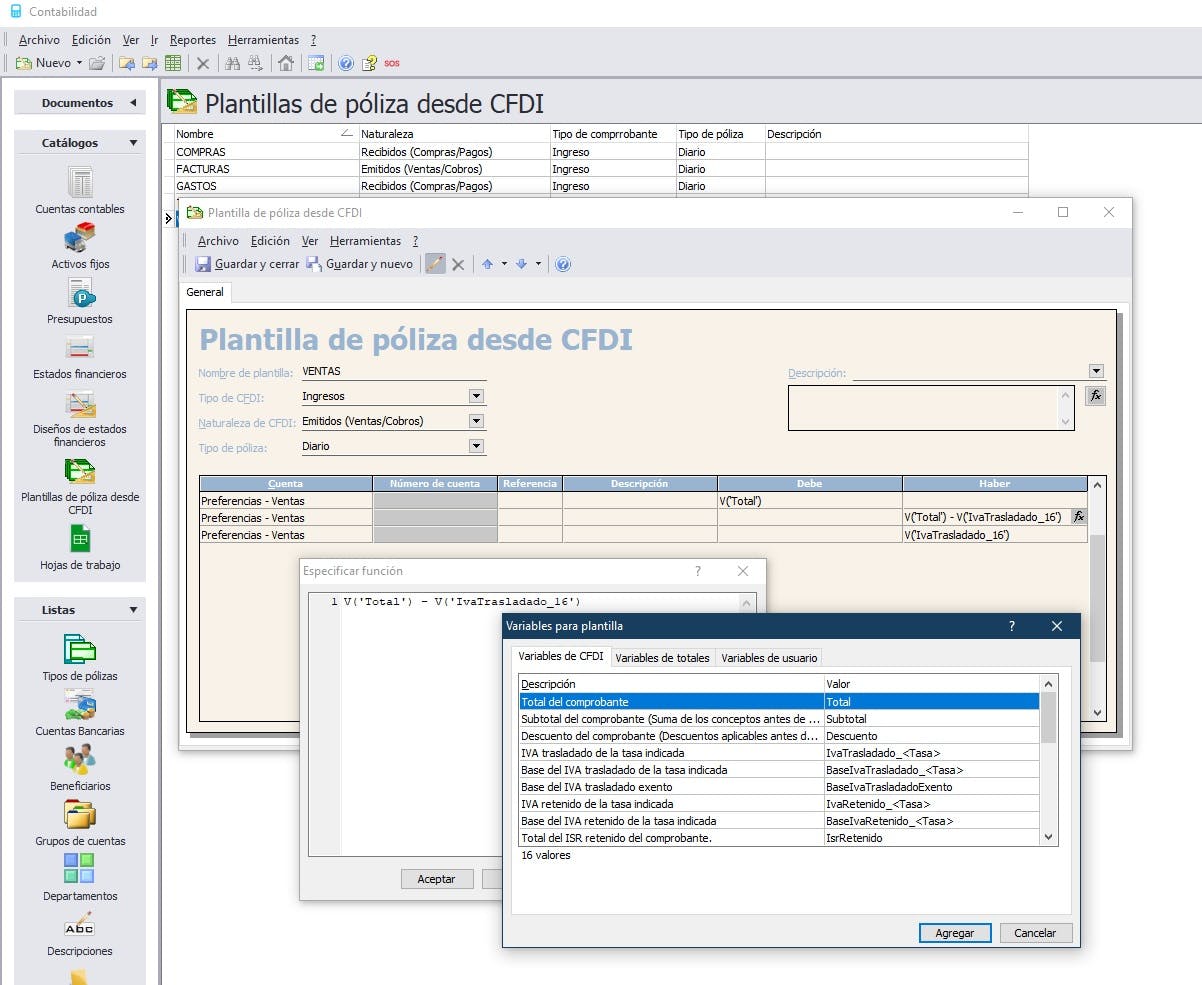
Task: Open the Tipo de CFDI dropdown
Action: tap(476, 396)
